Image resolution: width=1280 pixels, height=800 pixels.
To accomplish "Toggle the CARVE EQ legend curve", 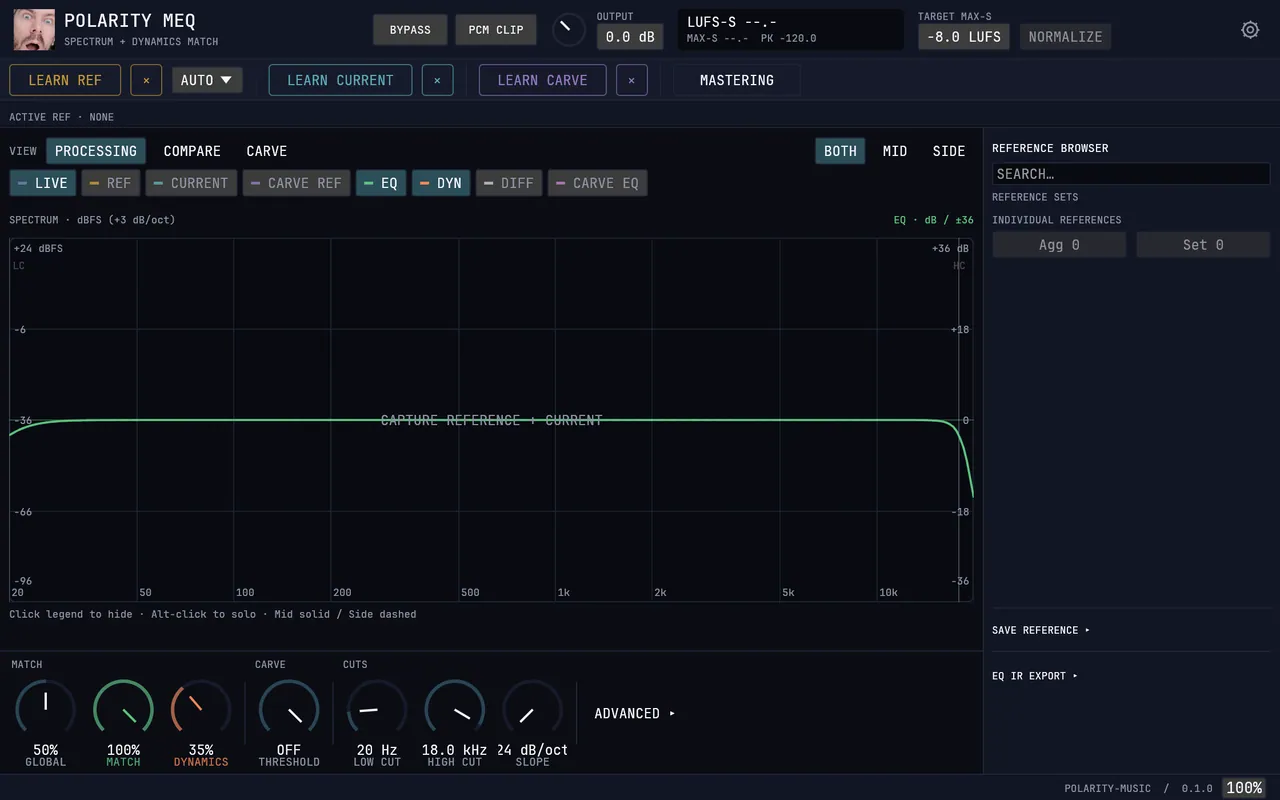I will pyautogui.click(x=597, y=183).
